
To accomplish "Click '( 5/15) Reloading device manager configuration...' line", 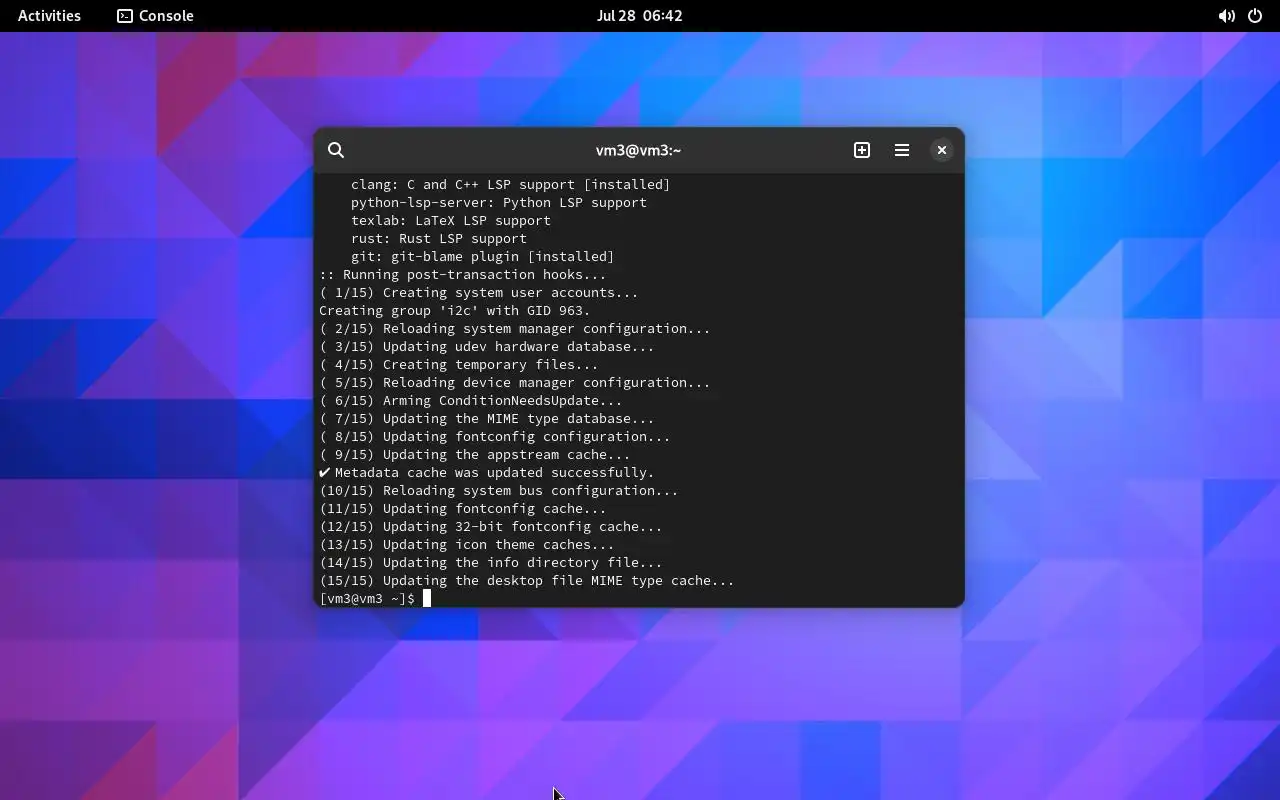I will (x=515, y=382).
